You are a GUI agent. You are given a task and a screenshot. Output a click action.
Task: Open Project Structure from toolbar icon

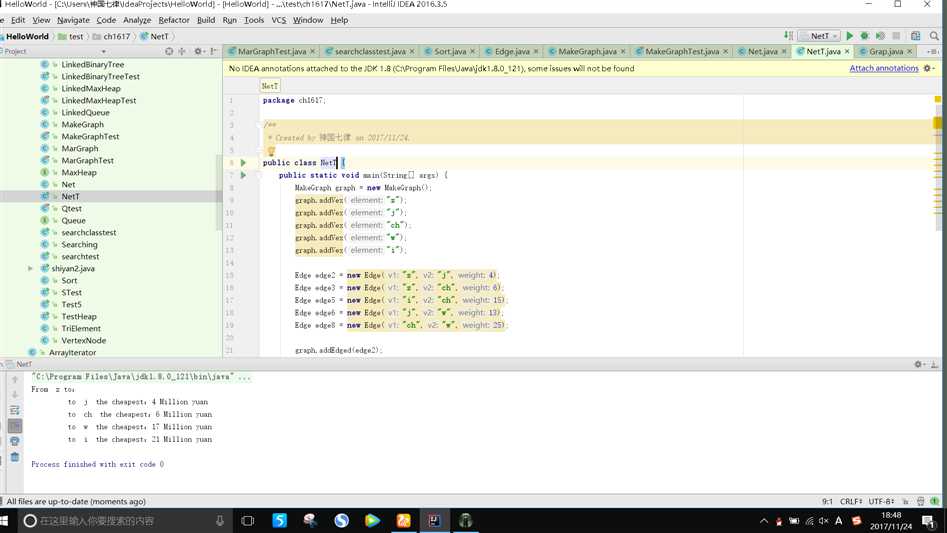coord(916,36)
